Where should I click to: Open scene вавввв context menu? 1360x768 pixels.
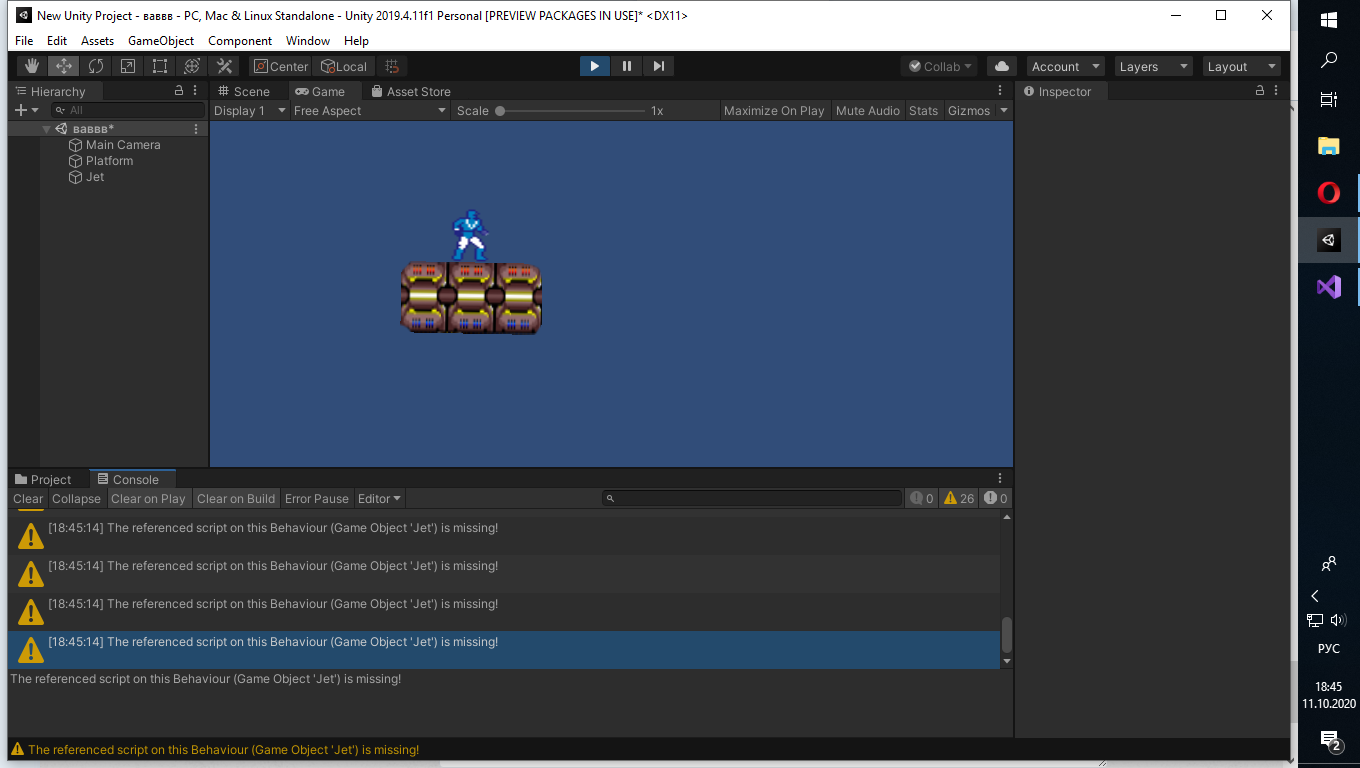tap(196, 129)
